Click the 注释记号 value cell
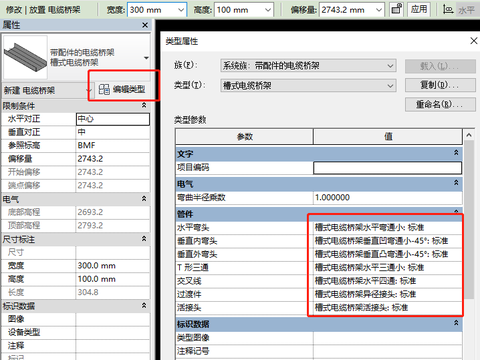 [387, 351]
